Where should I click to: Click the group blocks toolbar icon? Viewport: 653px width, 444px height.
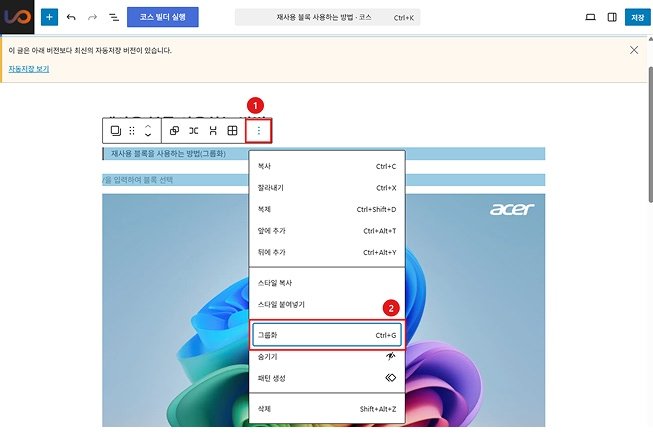[x=174, y=131]
